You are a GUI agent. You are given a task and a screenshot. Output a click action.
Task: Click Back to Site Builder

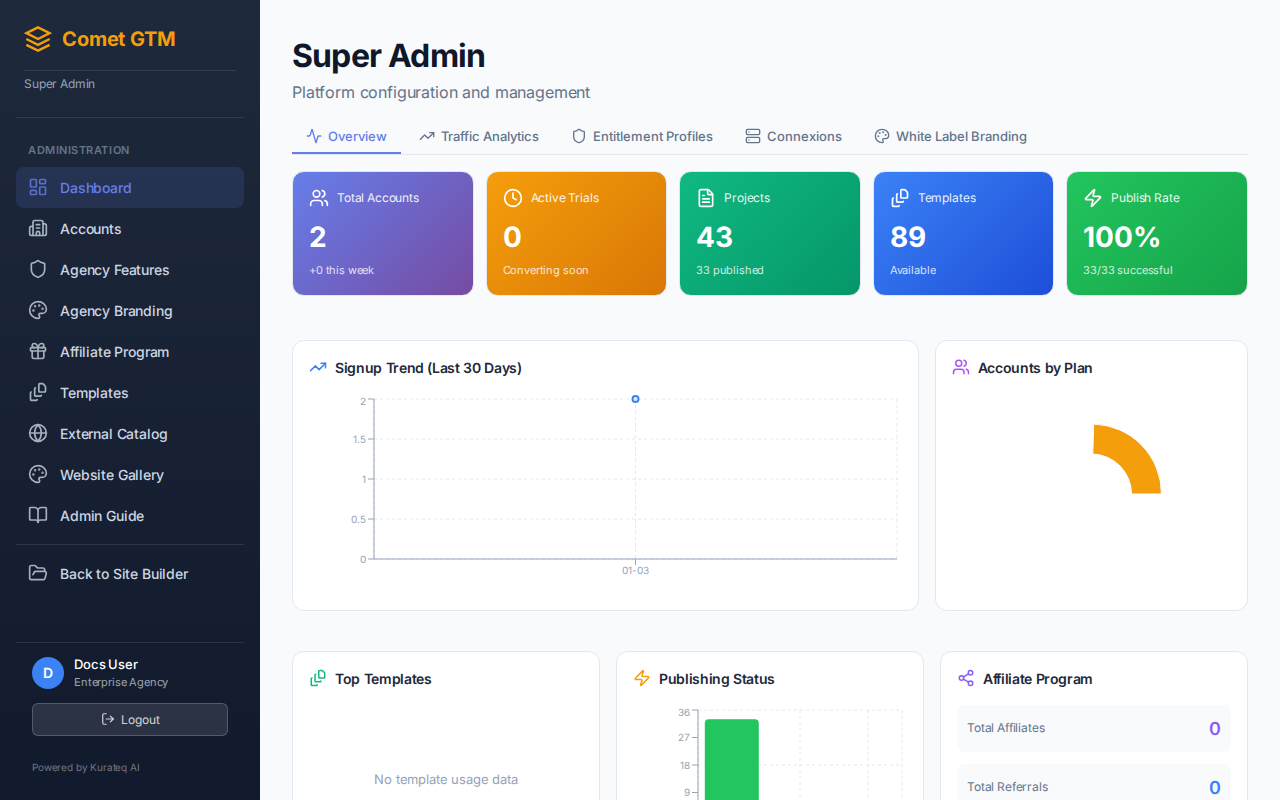coord(124,574)
